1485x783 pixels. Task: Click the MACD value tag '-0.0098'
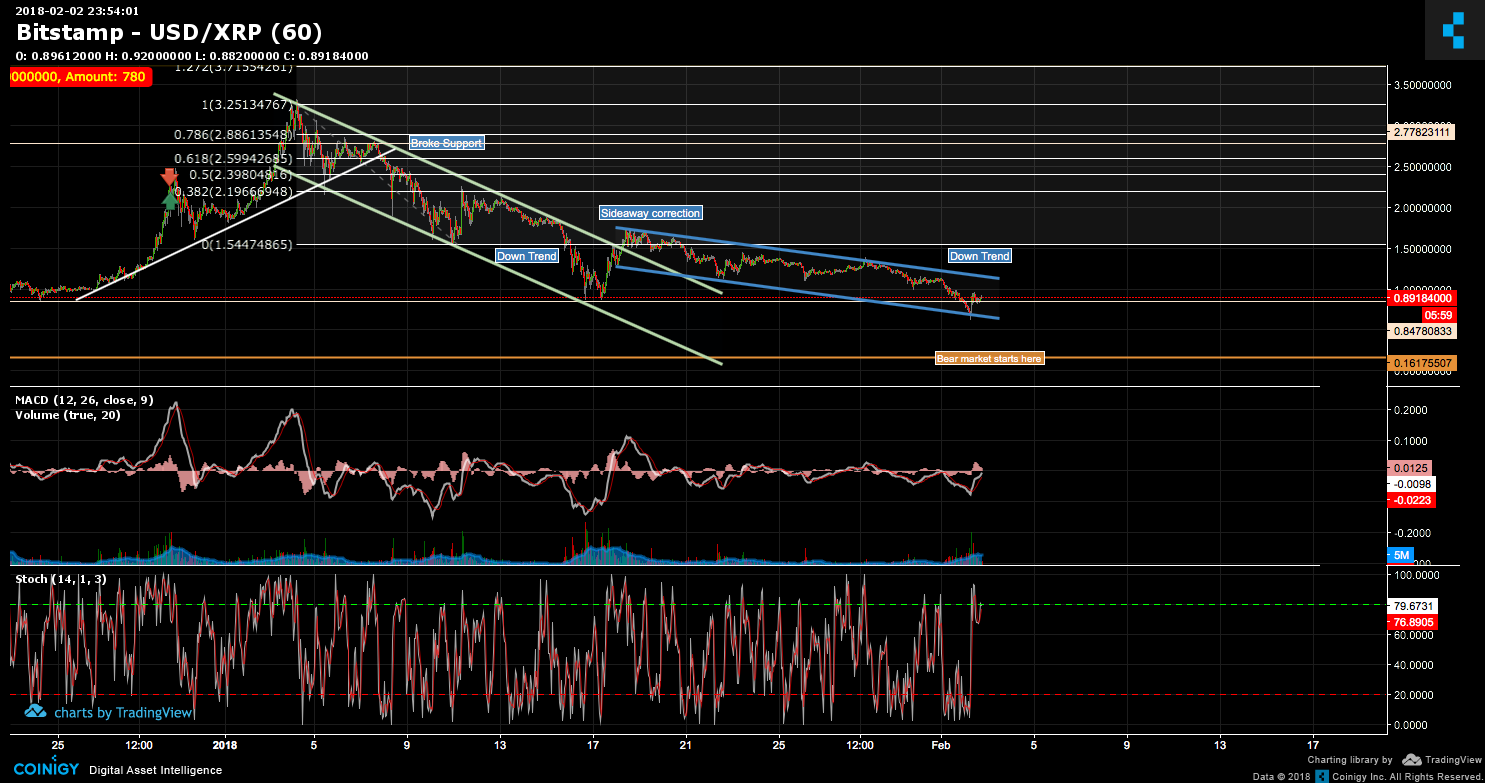tap(1411, 484)
